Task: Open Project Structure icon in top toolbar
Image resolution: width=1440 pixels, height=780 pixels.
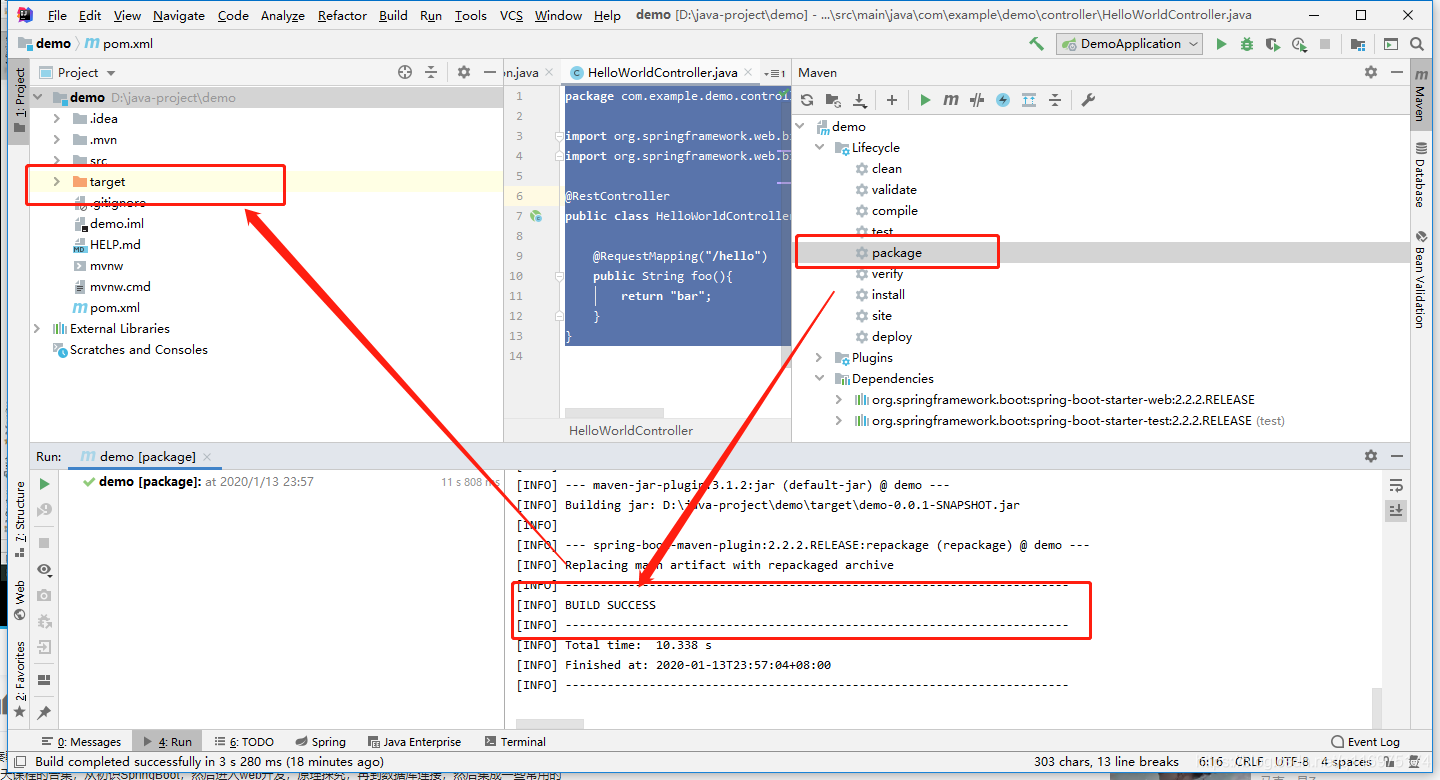Action: pos(1358,44)
